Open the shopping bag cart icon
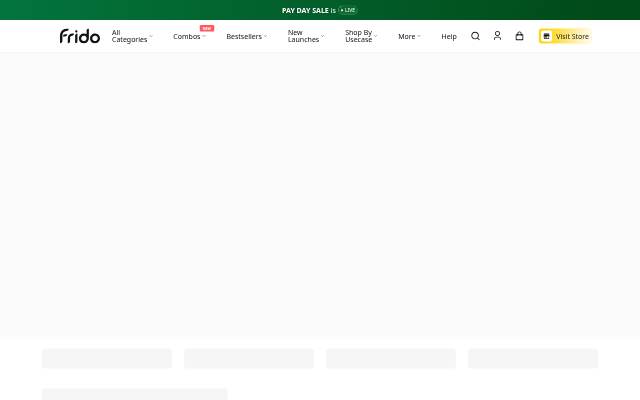This screenshot has height=400, width=640. (x=519, y=36)
